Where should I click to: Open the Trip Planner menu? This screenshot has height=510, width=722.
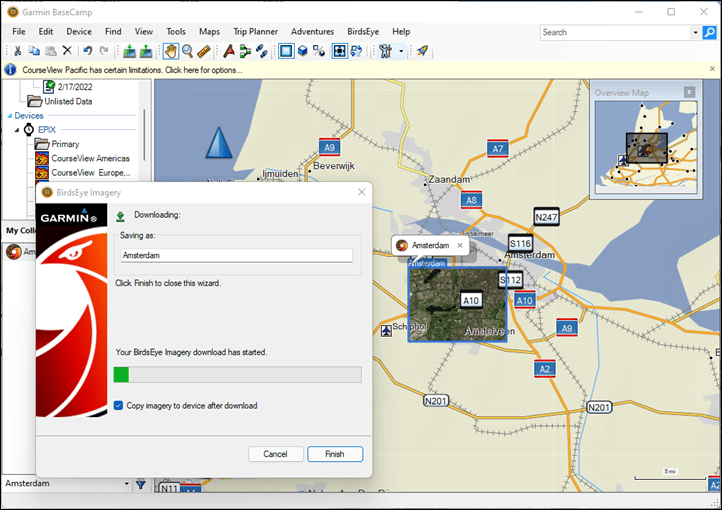coord(256,32)
